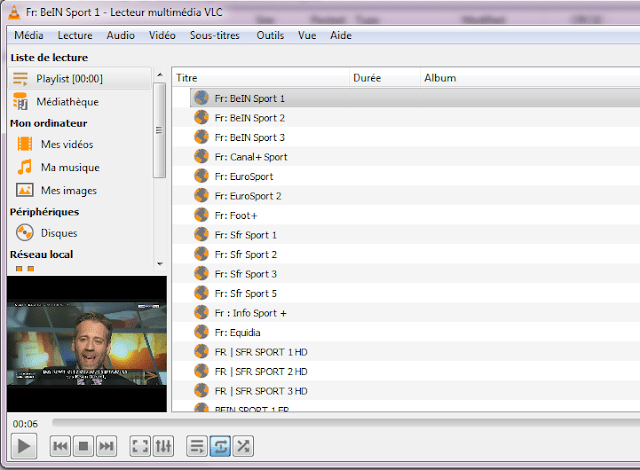Toggle the playlist view button
Image resolution: width=640 pixels, height=470 pixels.
197,446
